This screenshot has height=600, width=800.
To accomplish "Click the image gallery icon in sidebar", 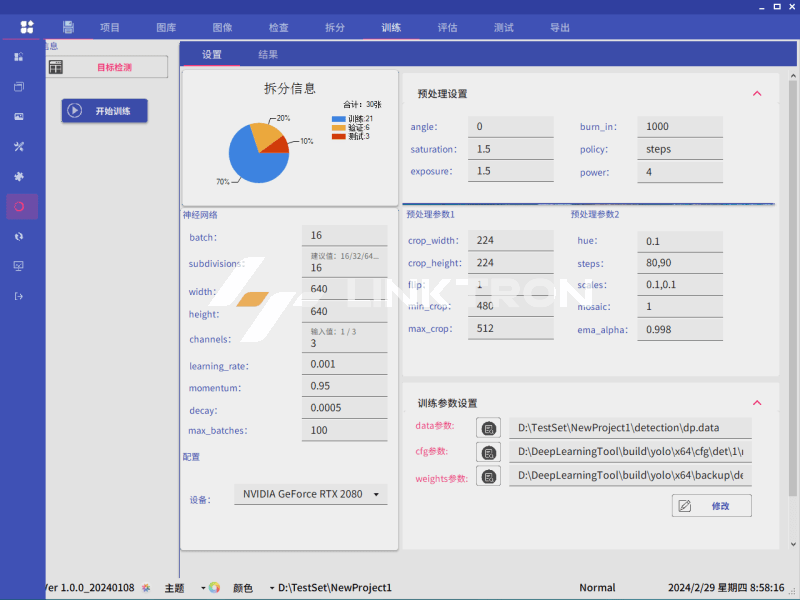I will pos(19,117).
